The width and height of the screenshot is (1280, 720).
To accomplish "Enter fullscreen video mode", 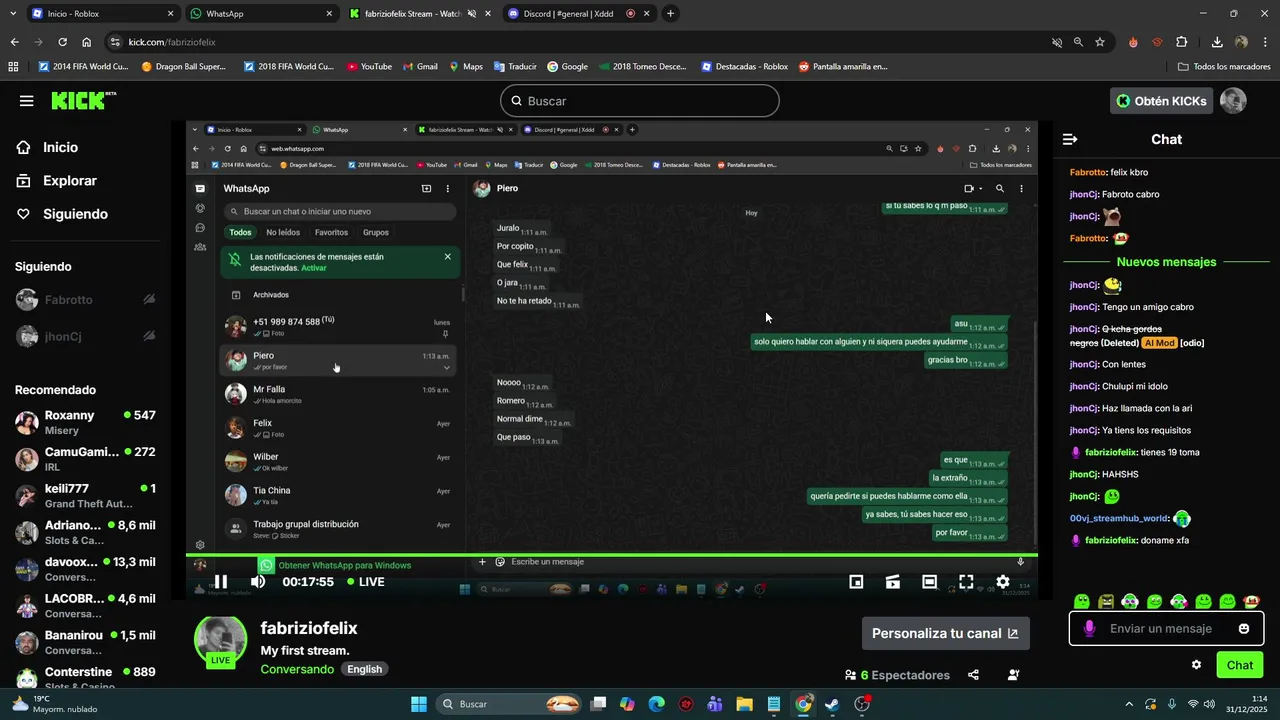I will tap(966, 582).
